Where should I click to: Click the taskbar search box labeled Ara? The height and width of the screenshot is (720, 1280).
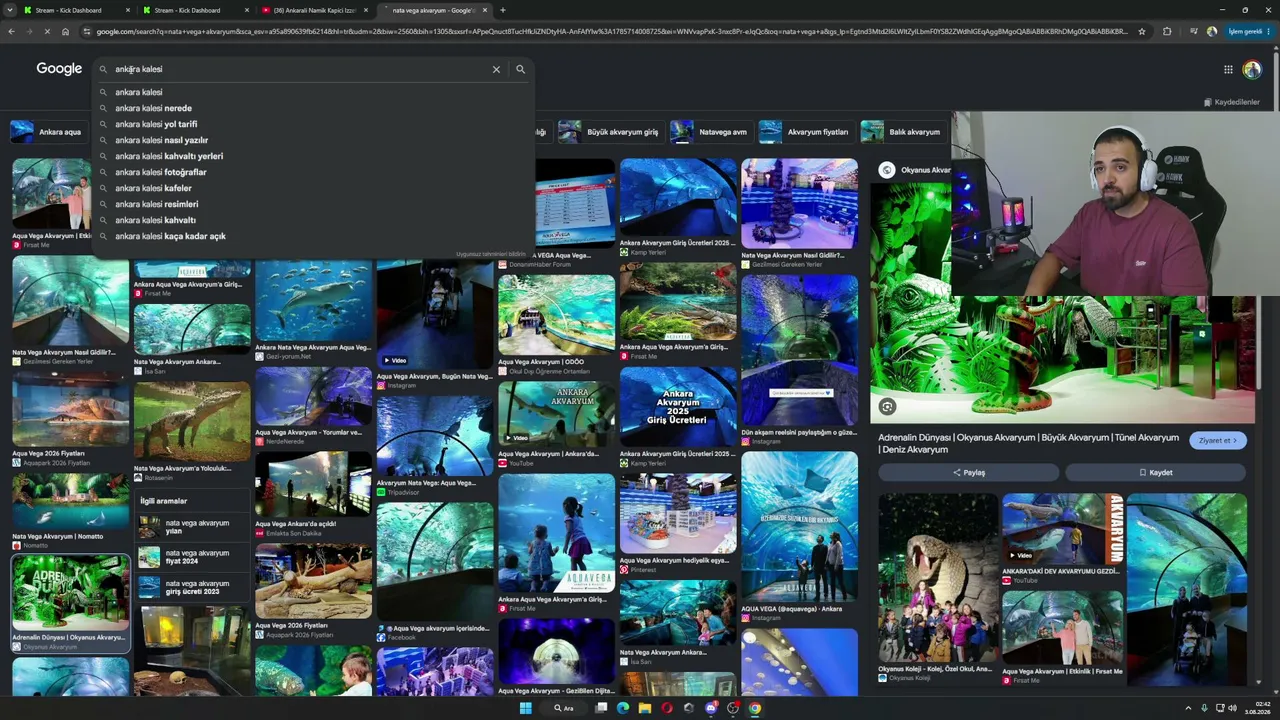click(564, 708)
